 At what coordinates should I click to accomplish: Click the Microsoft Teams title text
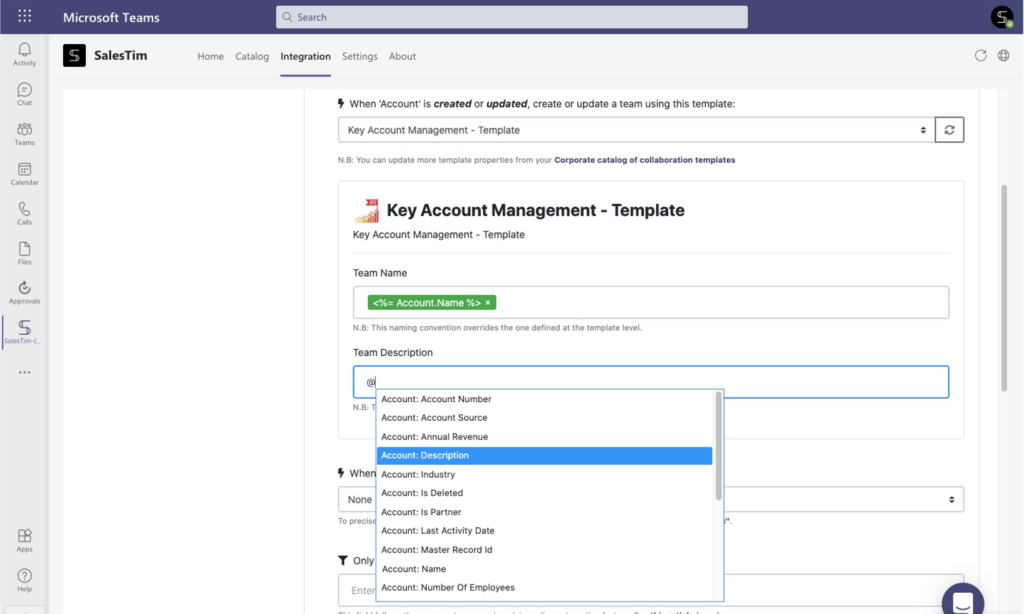click(111, 17)
